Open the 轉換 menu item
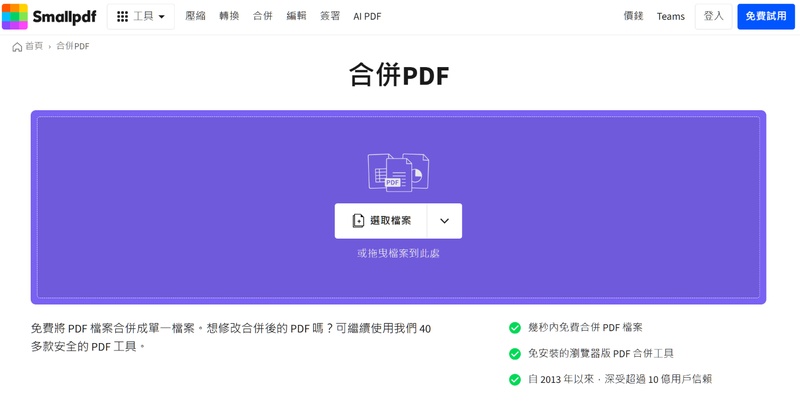The image size is (800, 413). 229,16
